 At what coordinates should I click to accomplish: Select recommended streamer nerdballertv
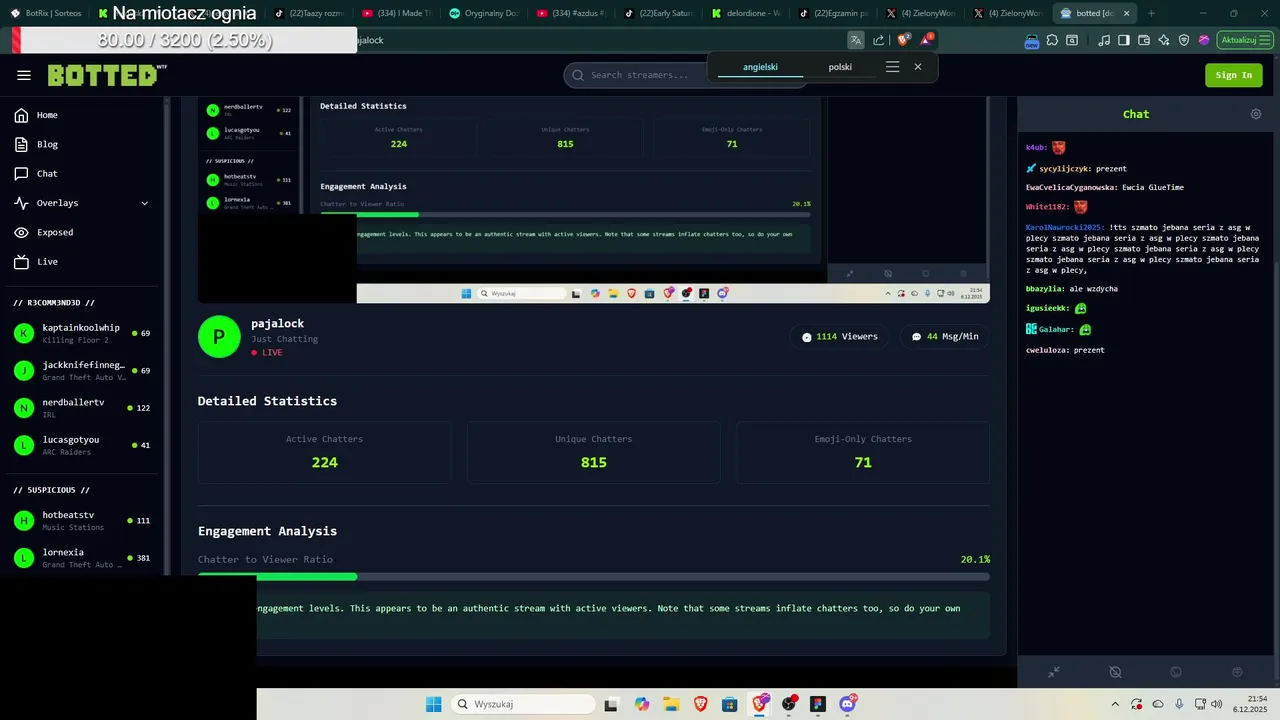point(82,408)
